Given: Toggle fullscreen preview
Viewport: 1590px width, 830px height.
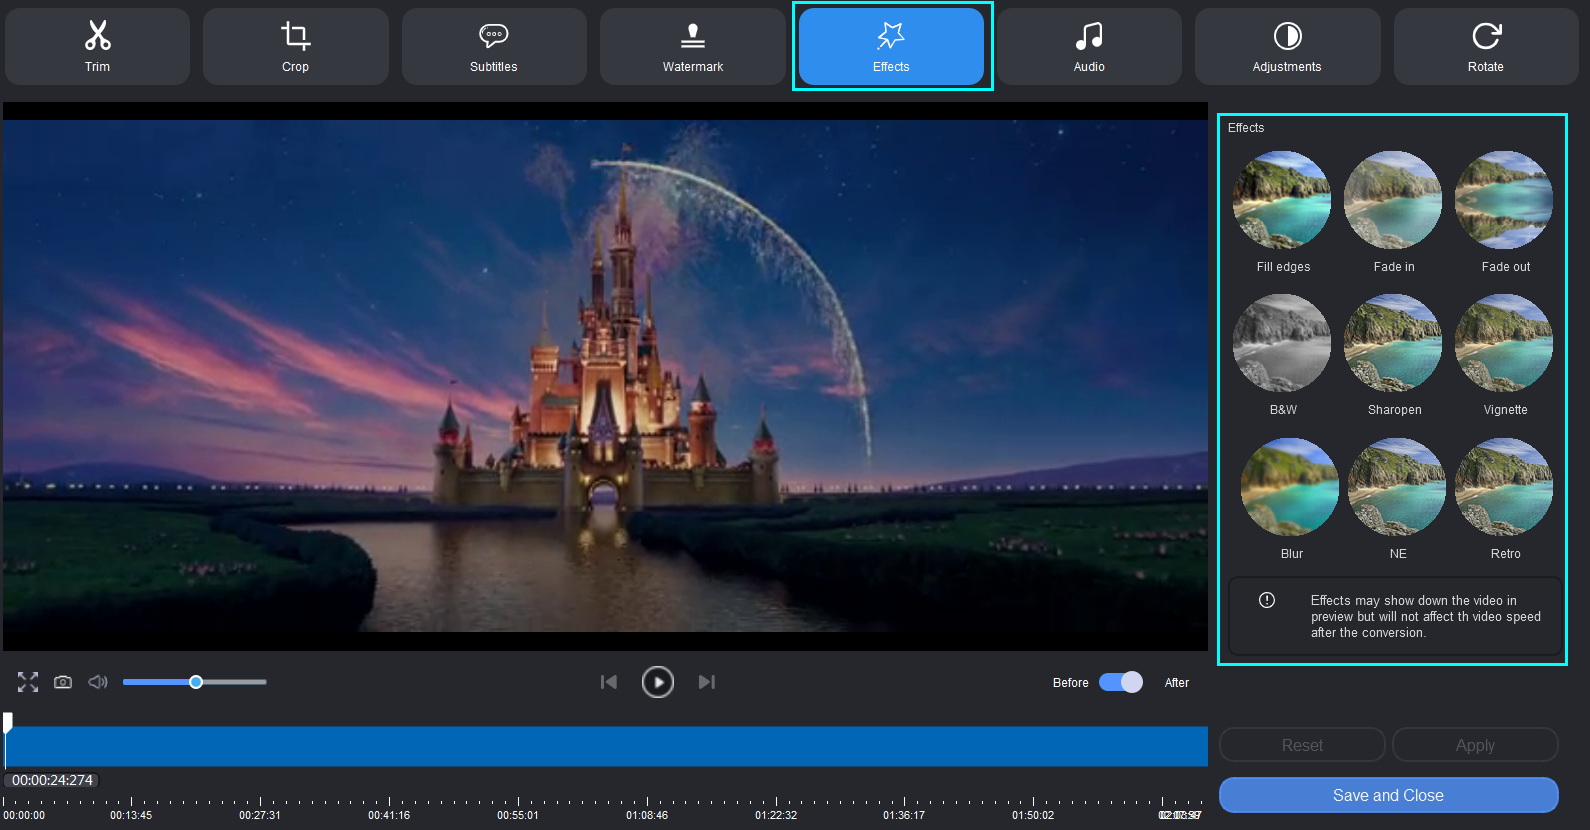Looking at the screenshot, I should point(28,682).
